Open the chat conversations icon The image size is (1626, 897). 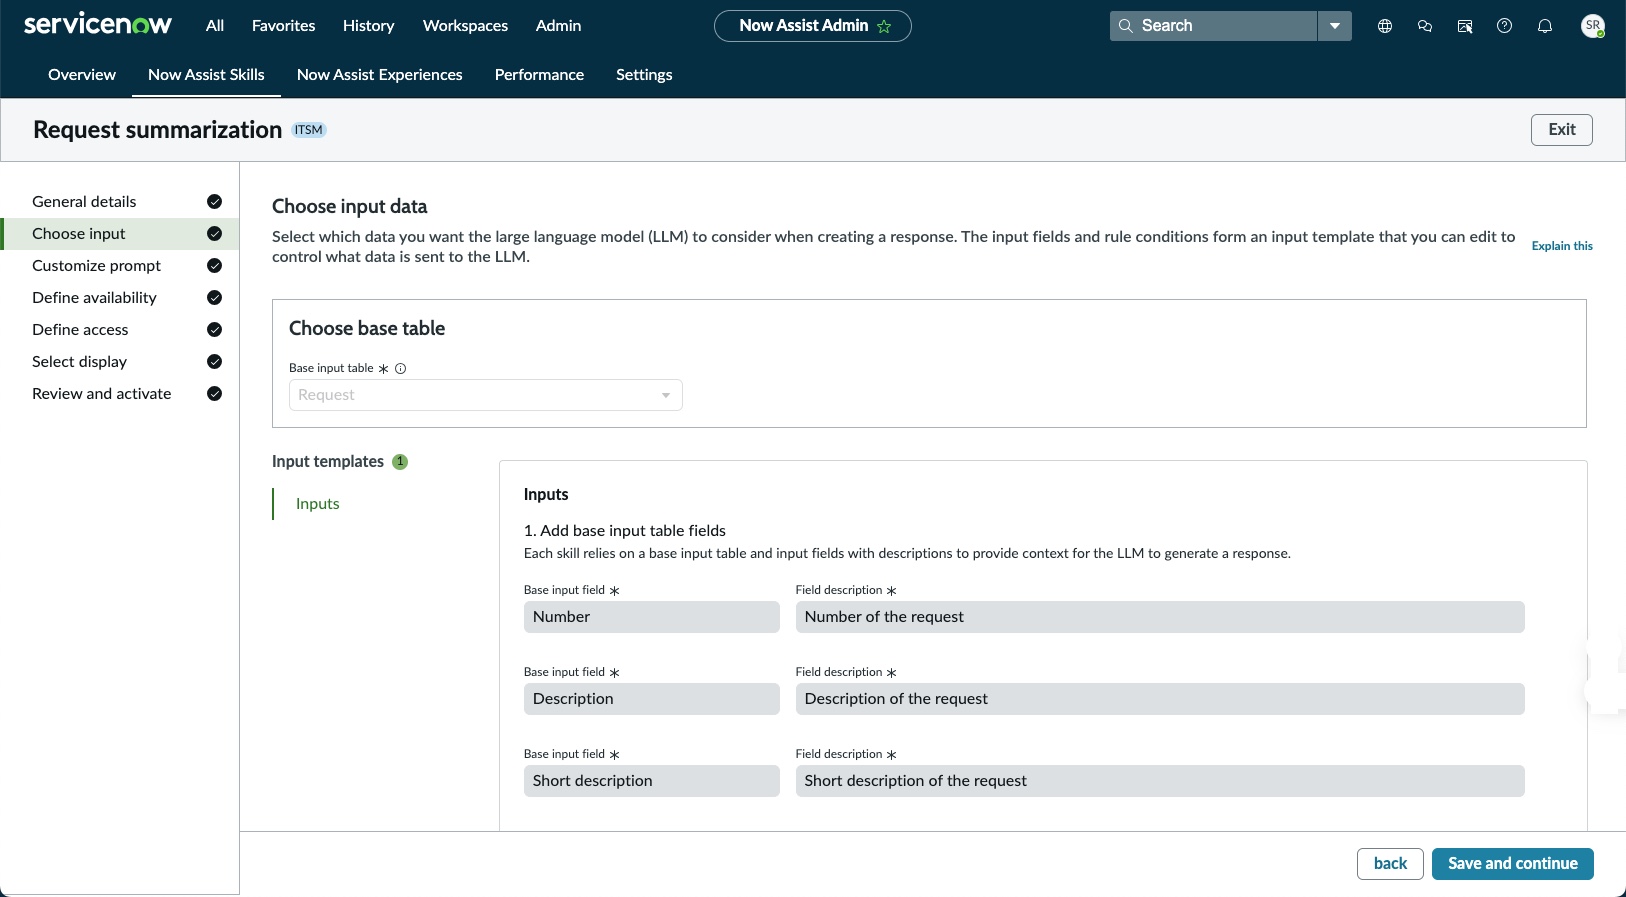click(1425, 26)
